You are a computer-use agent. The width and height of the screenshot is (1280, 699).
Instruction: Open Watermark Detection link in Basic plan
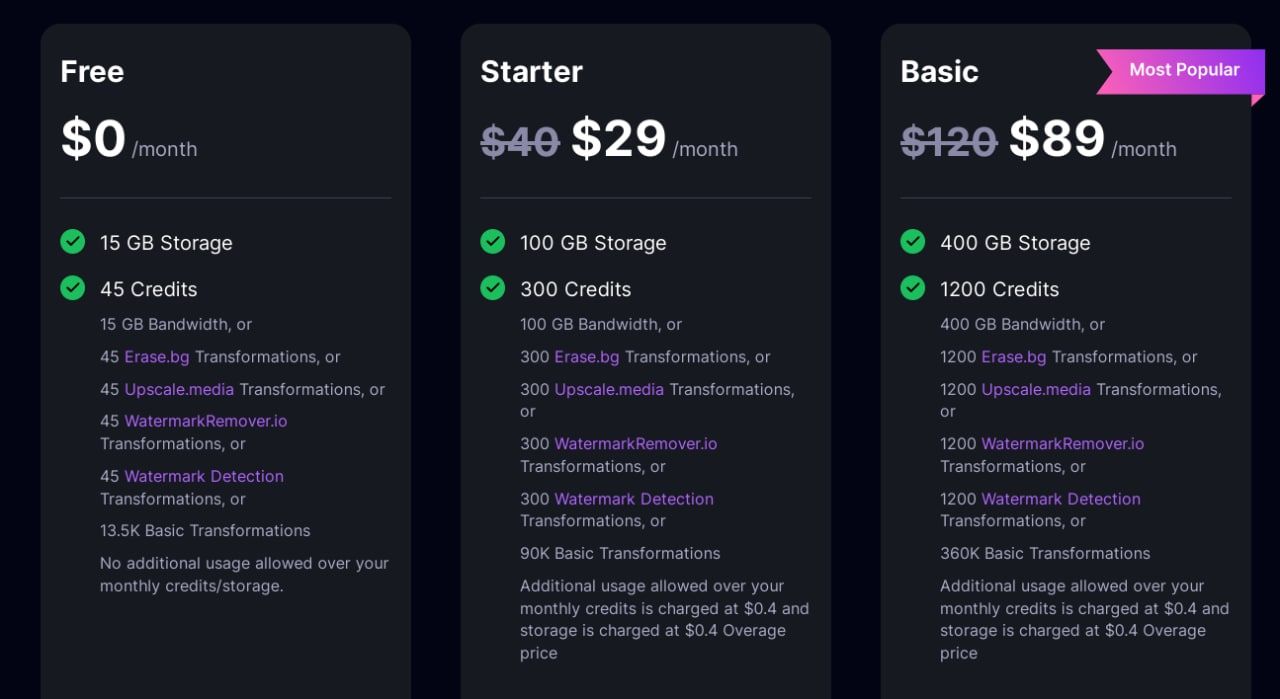pyautogui.click(x=1061, y=499)
